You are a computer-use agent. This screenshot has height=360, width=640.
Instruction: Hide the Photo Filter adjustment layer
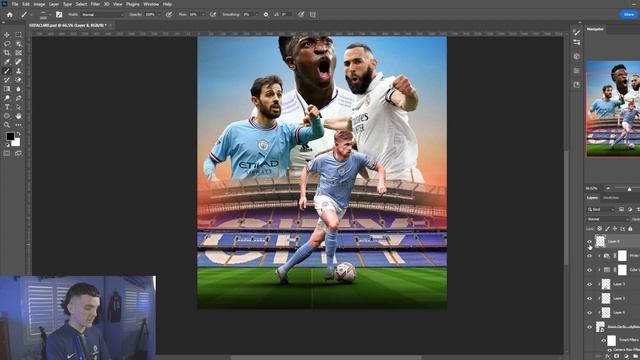(x=589, y=256)
